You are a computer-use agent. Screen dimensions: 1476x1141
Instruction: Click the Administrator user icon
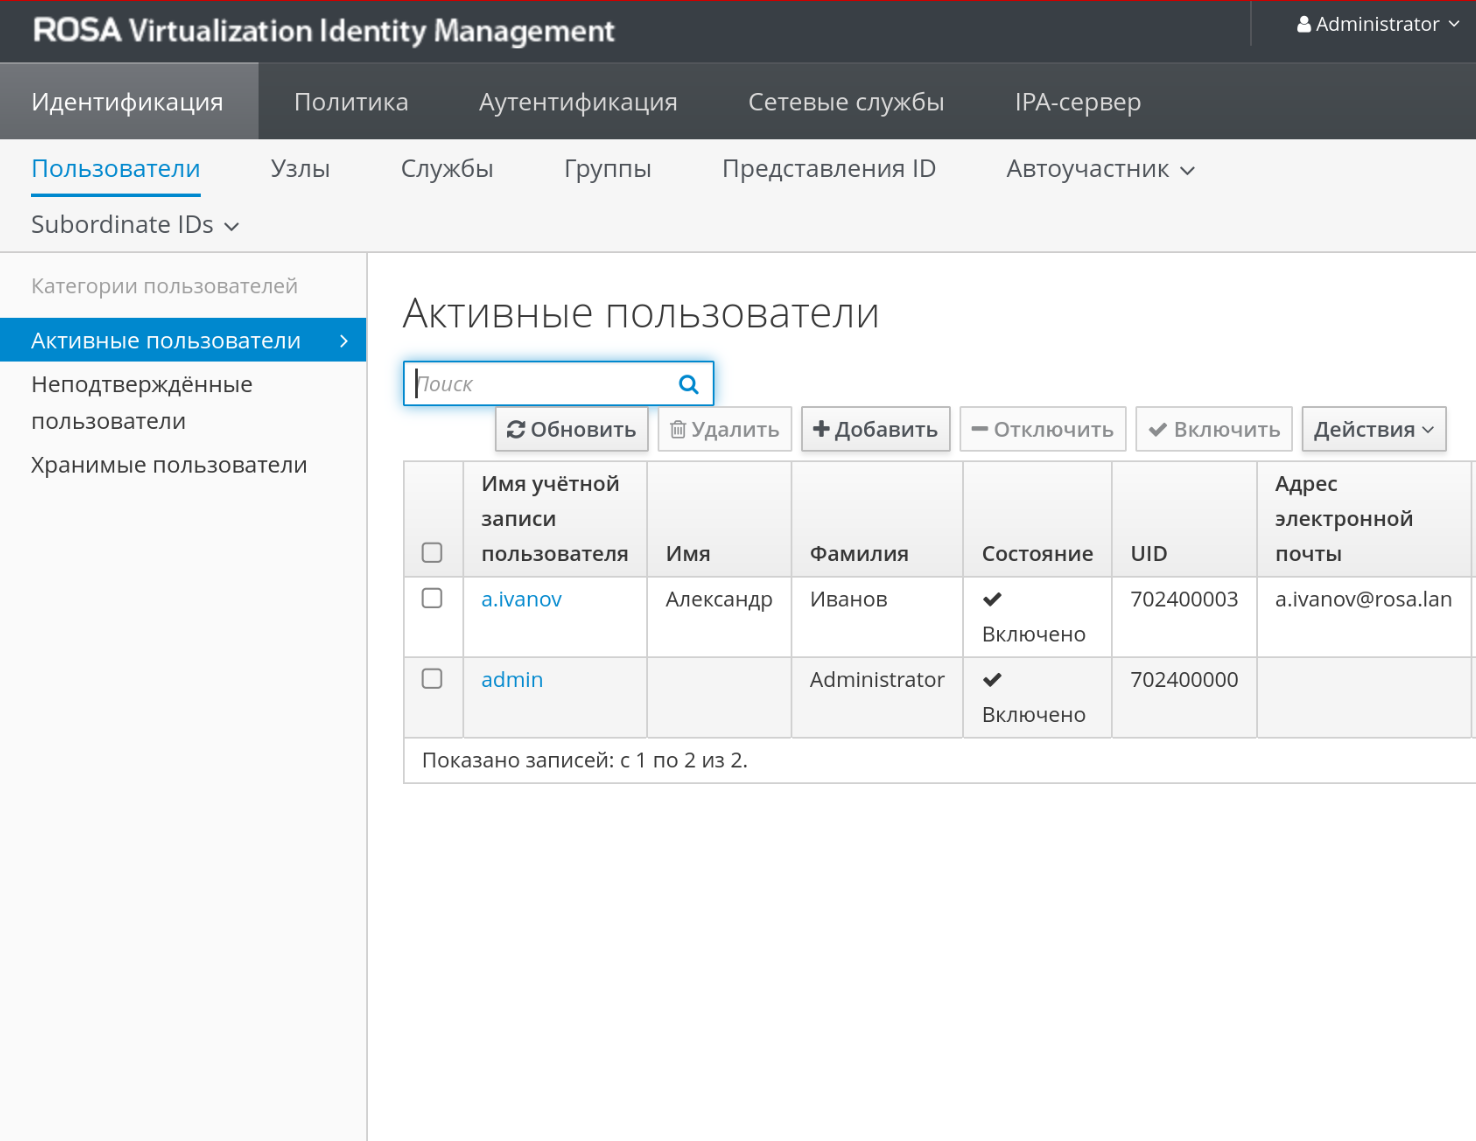point(1303,25)
